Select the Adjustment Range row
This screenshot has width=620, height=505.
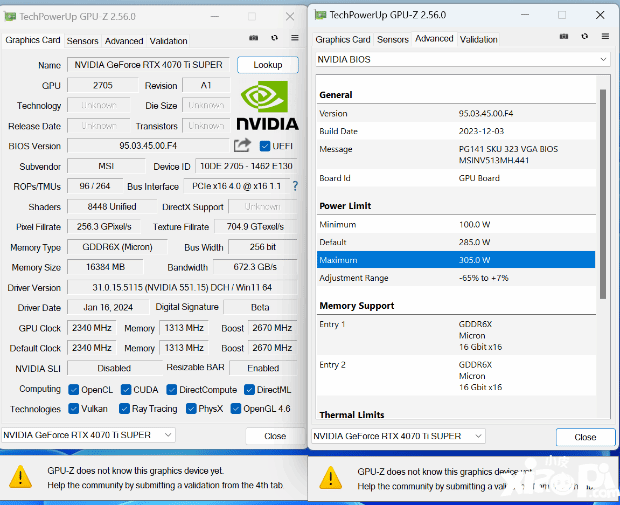click(x=456, y=278)
